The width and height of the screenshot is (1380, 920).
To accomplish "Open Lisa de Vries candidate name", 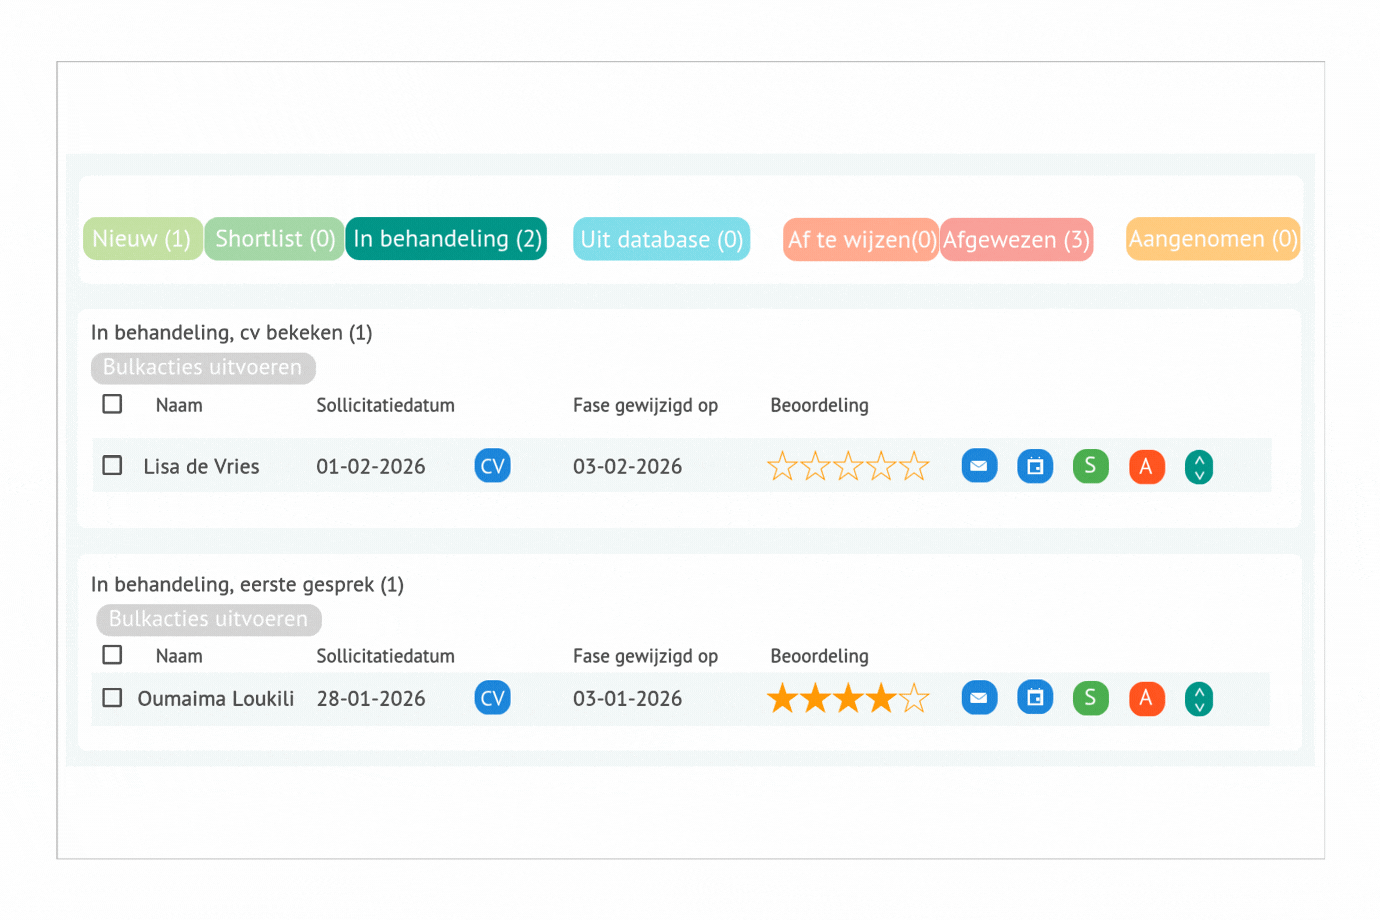I will (201, 467).
